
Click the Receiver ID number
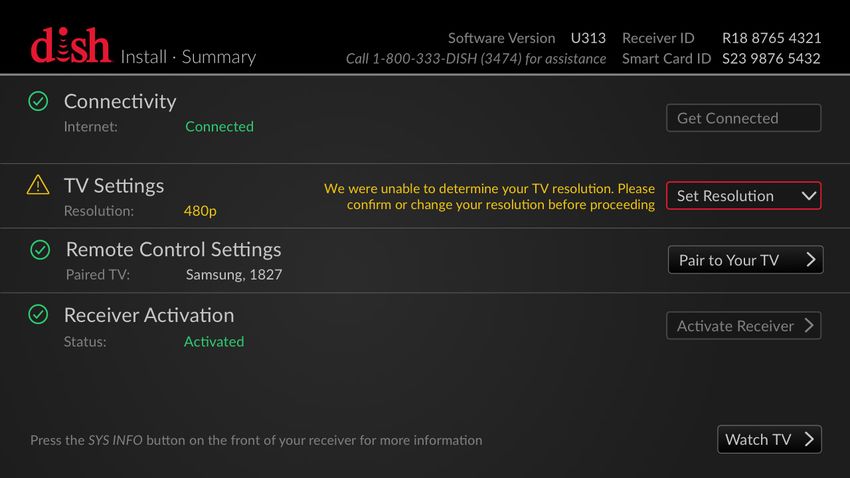(x=771, y=38)
